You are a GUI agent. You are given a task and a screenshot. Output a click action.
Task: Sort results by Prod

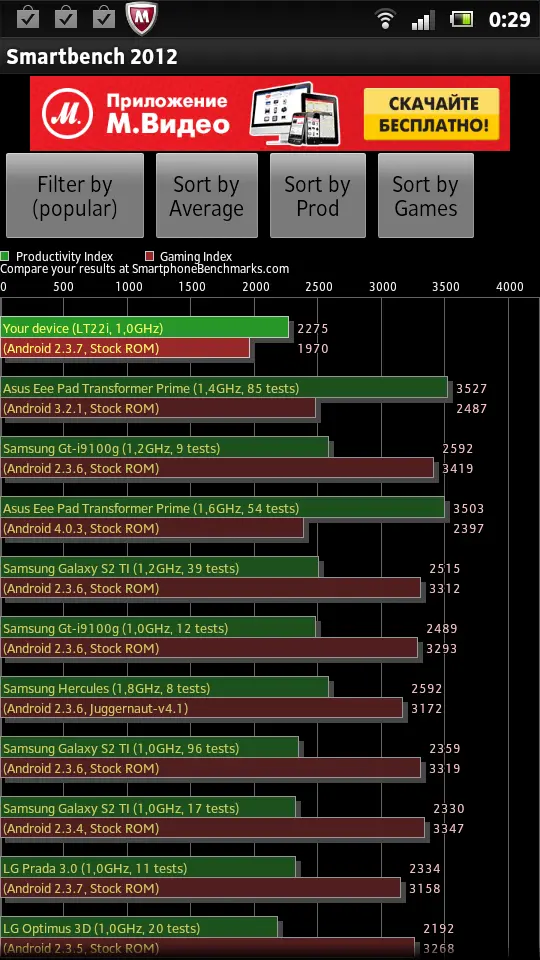coord(318,195)
